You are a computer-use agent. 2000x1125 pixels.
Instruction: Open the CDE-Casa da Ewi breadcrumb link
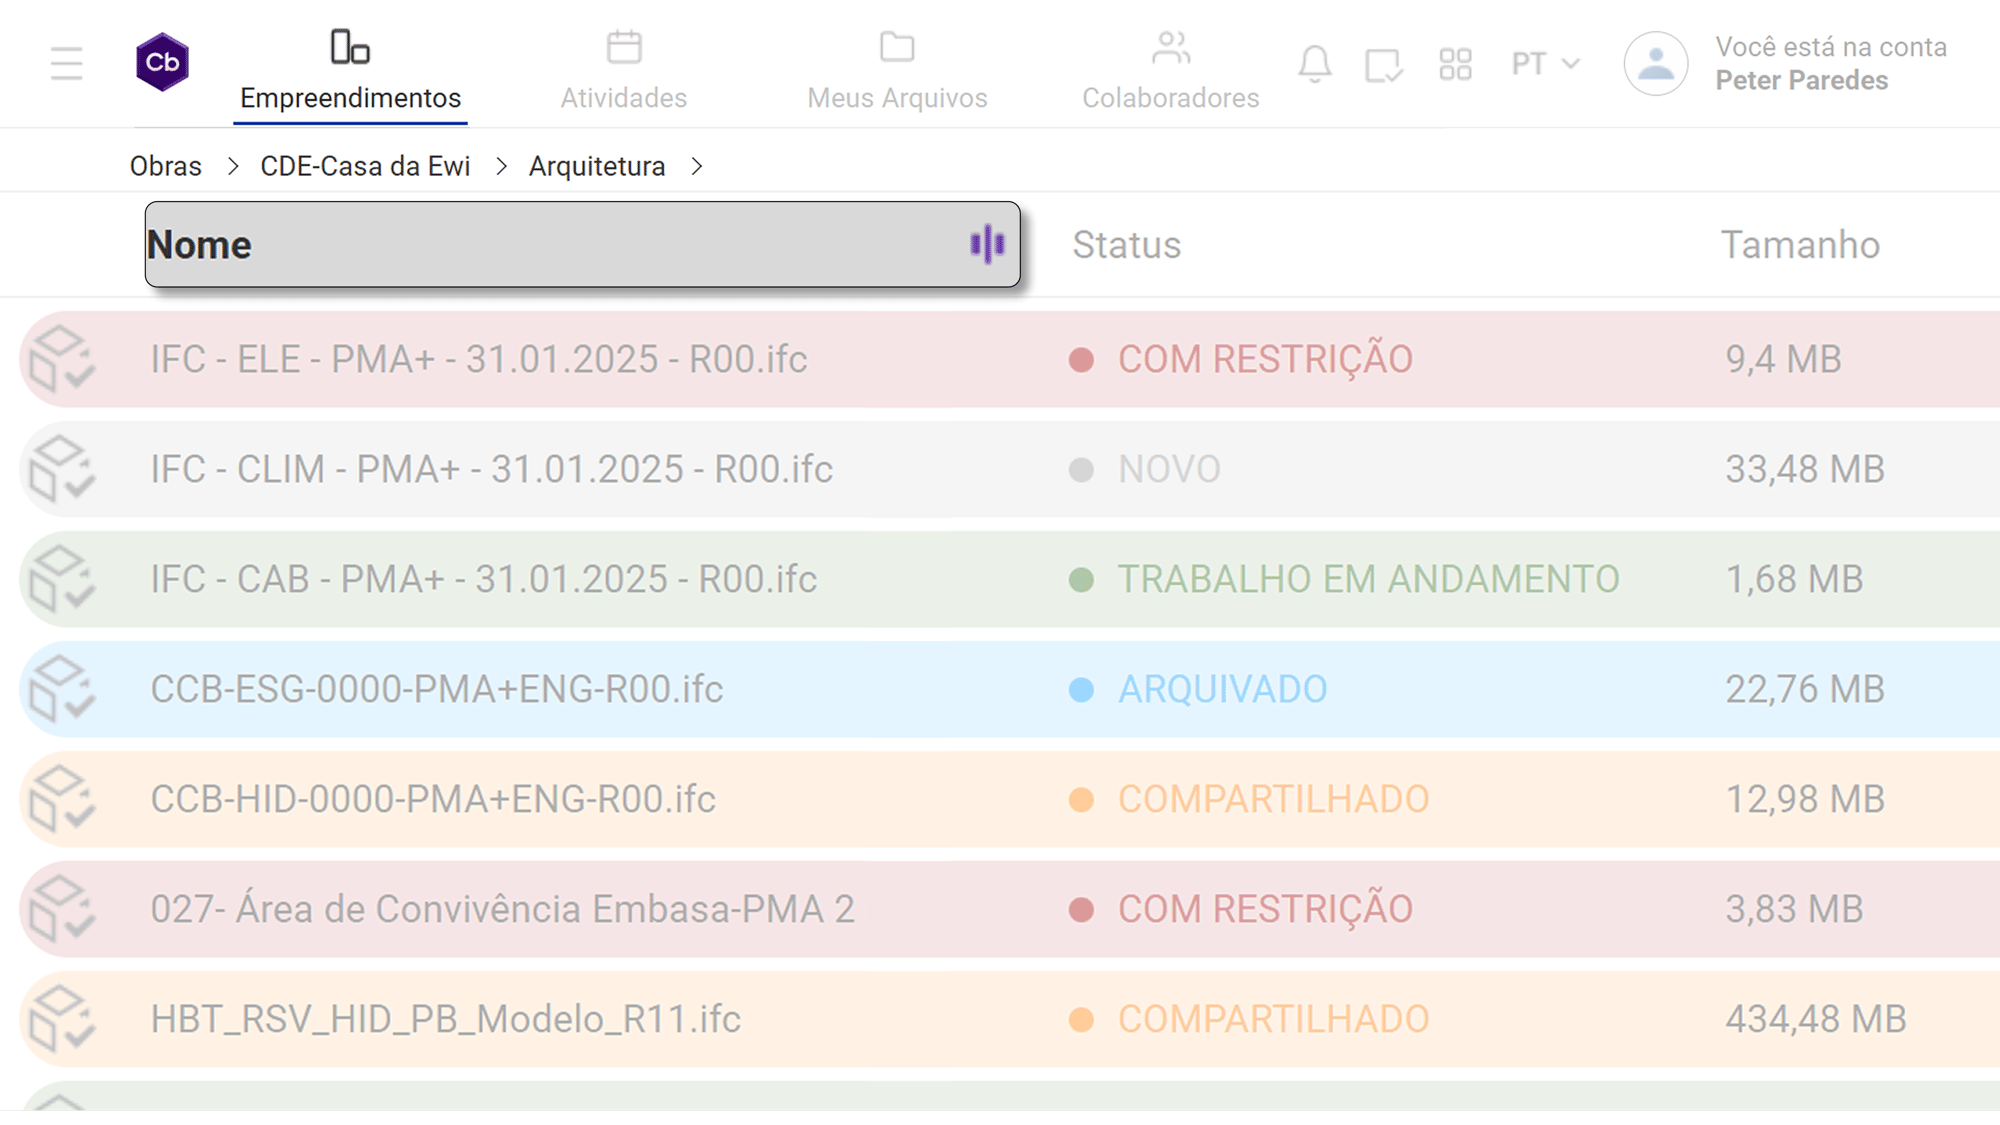point(365,166)
